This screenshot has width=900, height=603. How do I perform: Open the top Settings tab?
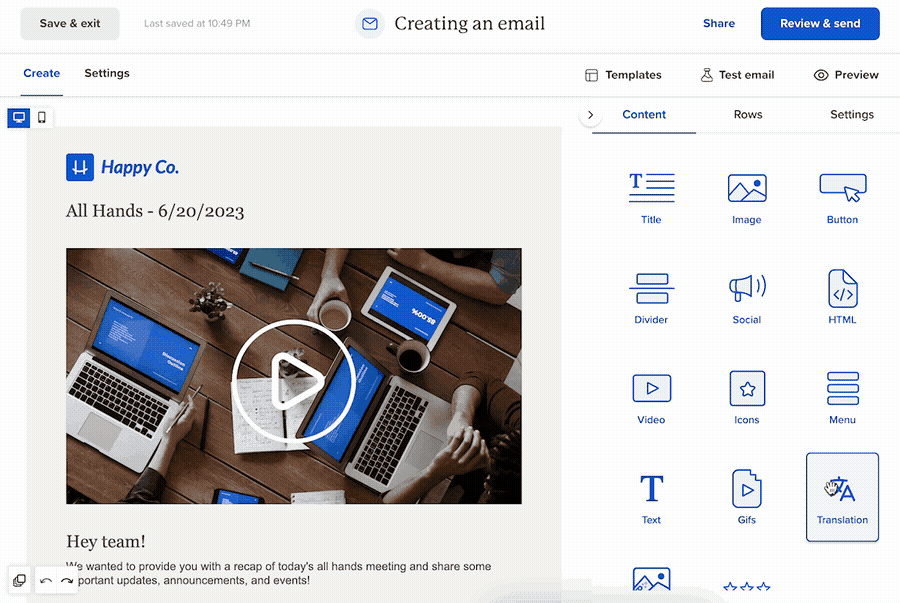pyautogui.click(x=107, y=73)
